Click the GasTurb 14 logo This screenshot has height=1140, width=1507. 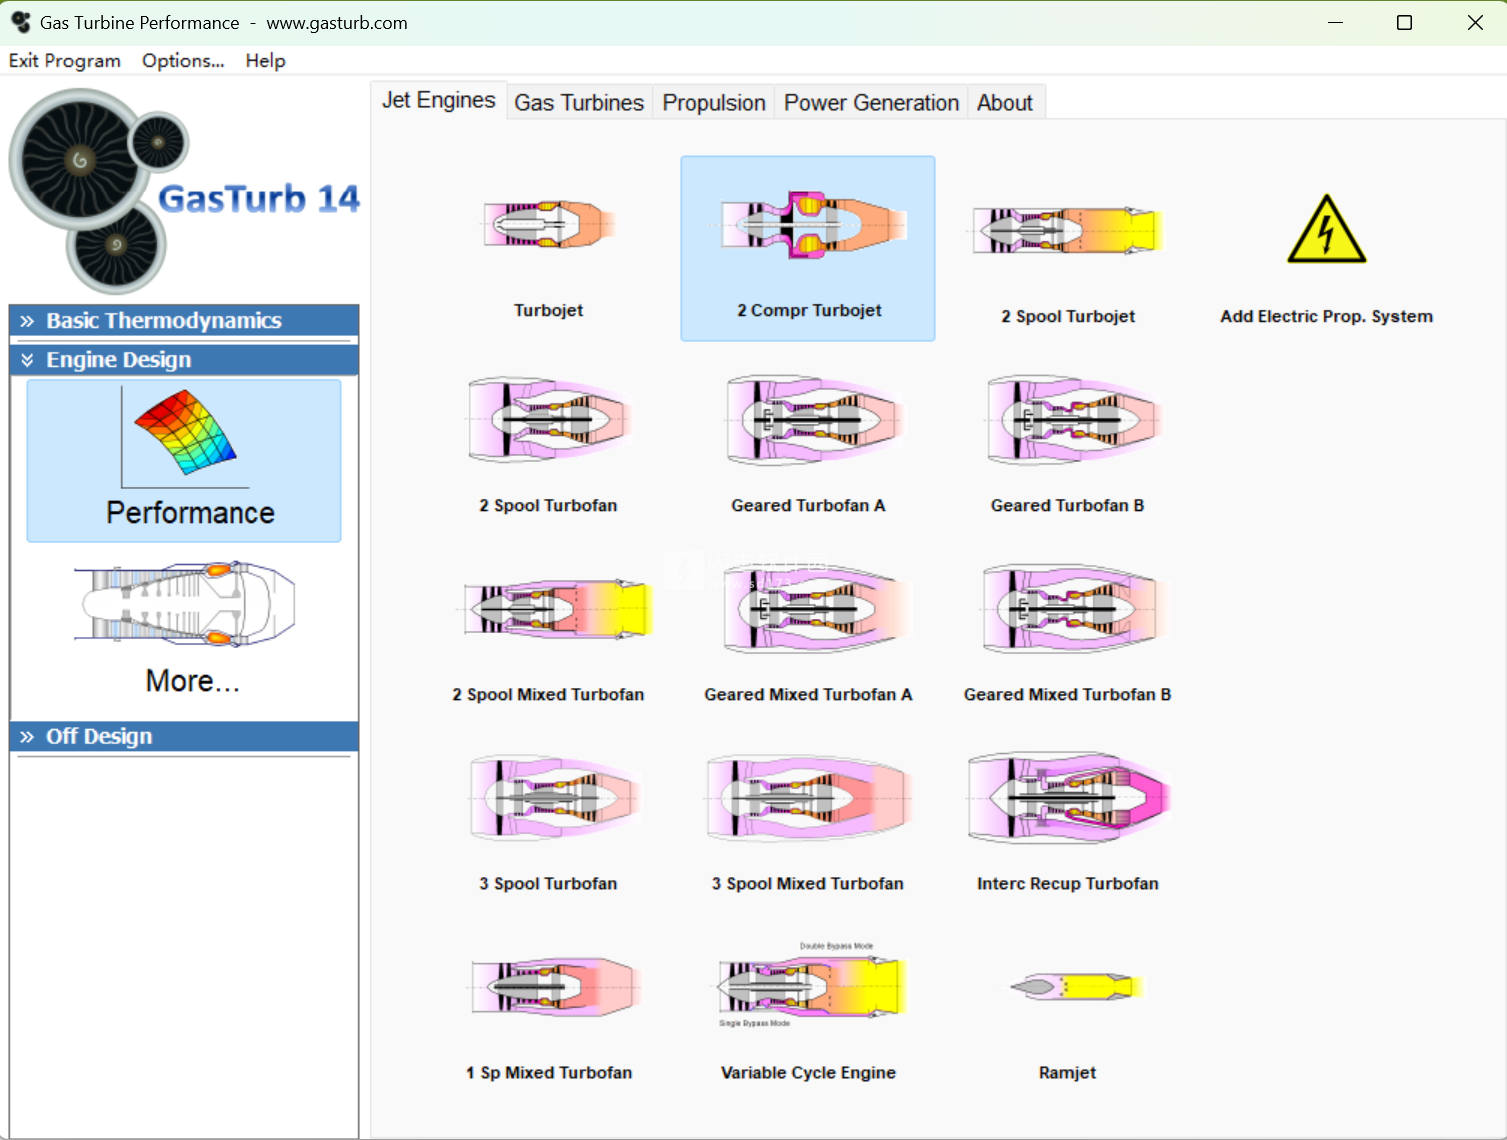click(x=184, y=190)
